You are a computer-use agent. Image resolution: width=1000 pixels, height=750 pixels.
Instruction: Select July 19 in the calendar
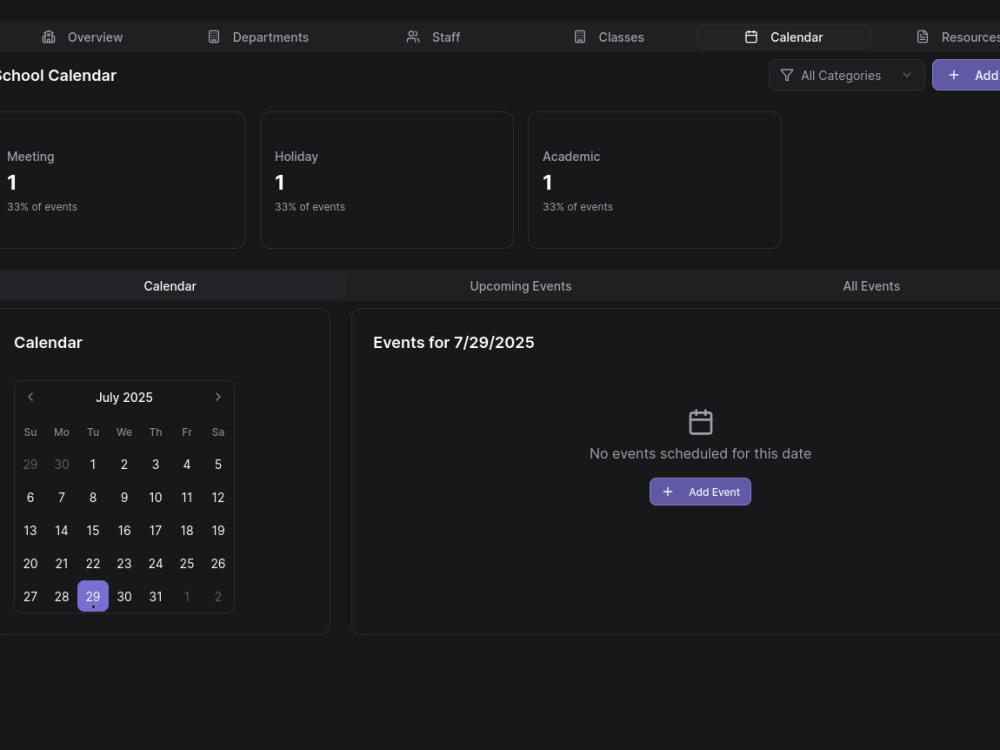click(x=217, y=531)
